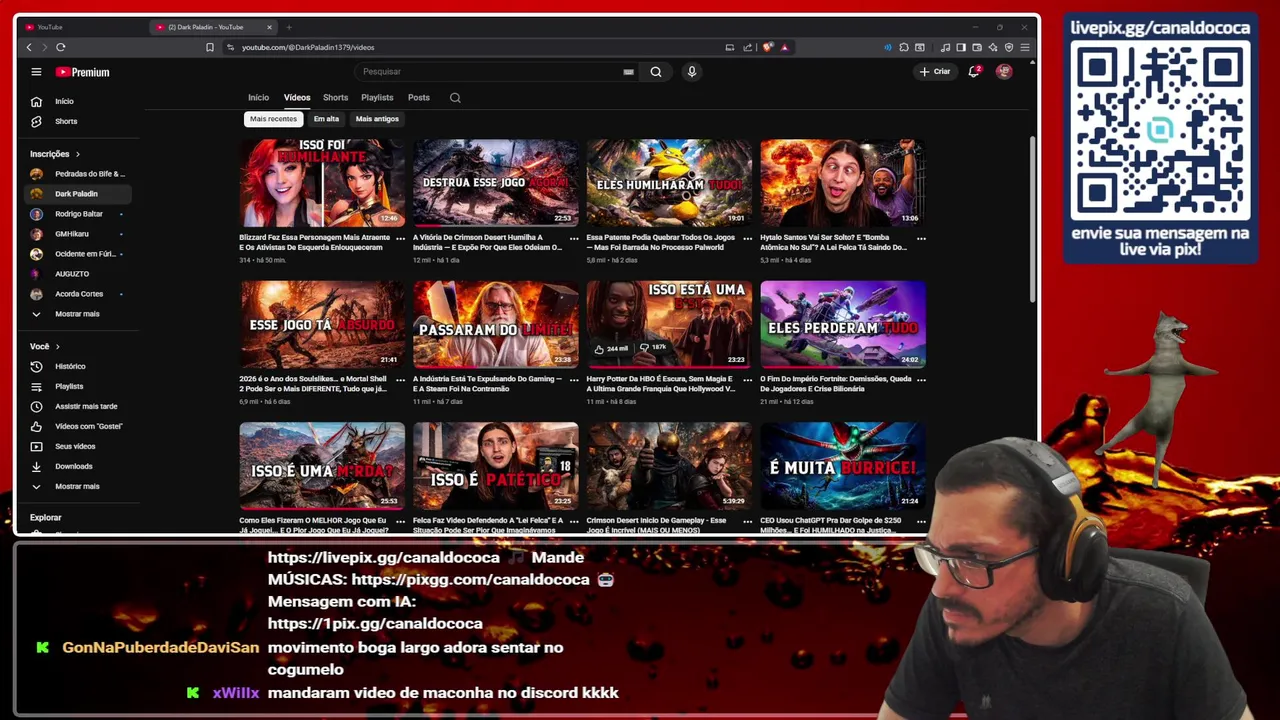Click the YouTube Premium logo
Image resolution: width=1280 pixels, height=720 pixels.
pos(82,72)
